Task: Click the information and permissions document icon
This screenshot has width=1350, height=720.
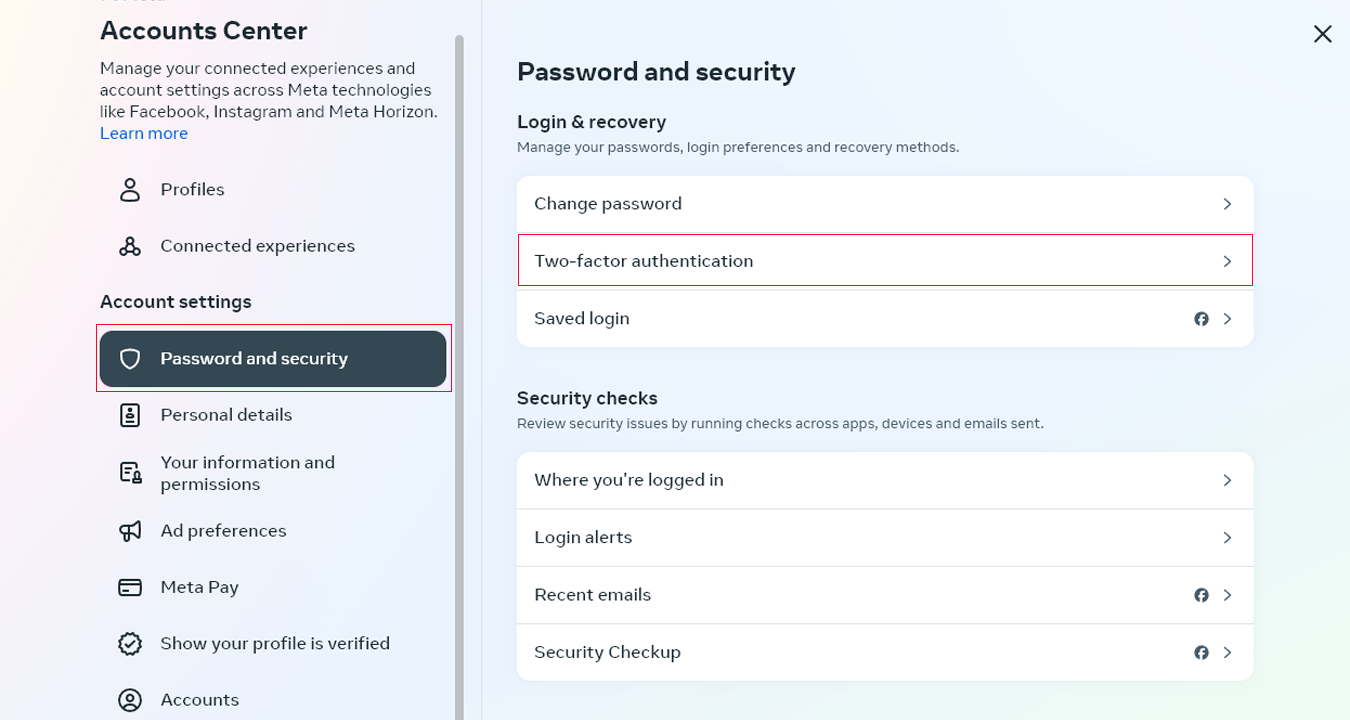Action: 130,473
